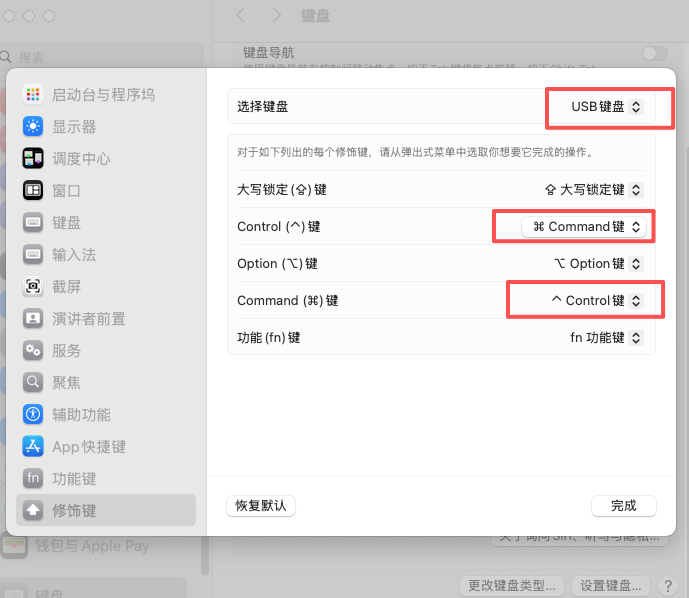
Task: Select the 聚焦 Spotlight icon
Action: pyautogui.click(x=33, y=383)
